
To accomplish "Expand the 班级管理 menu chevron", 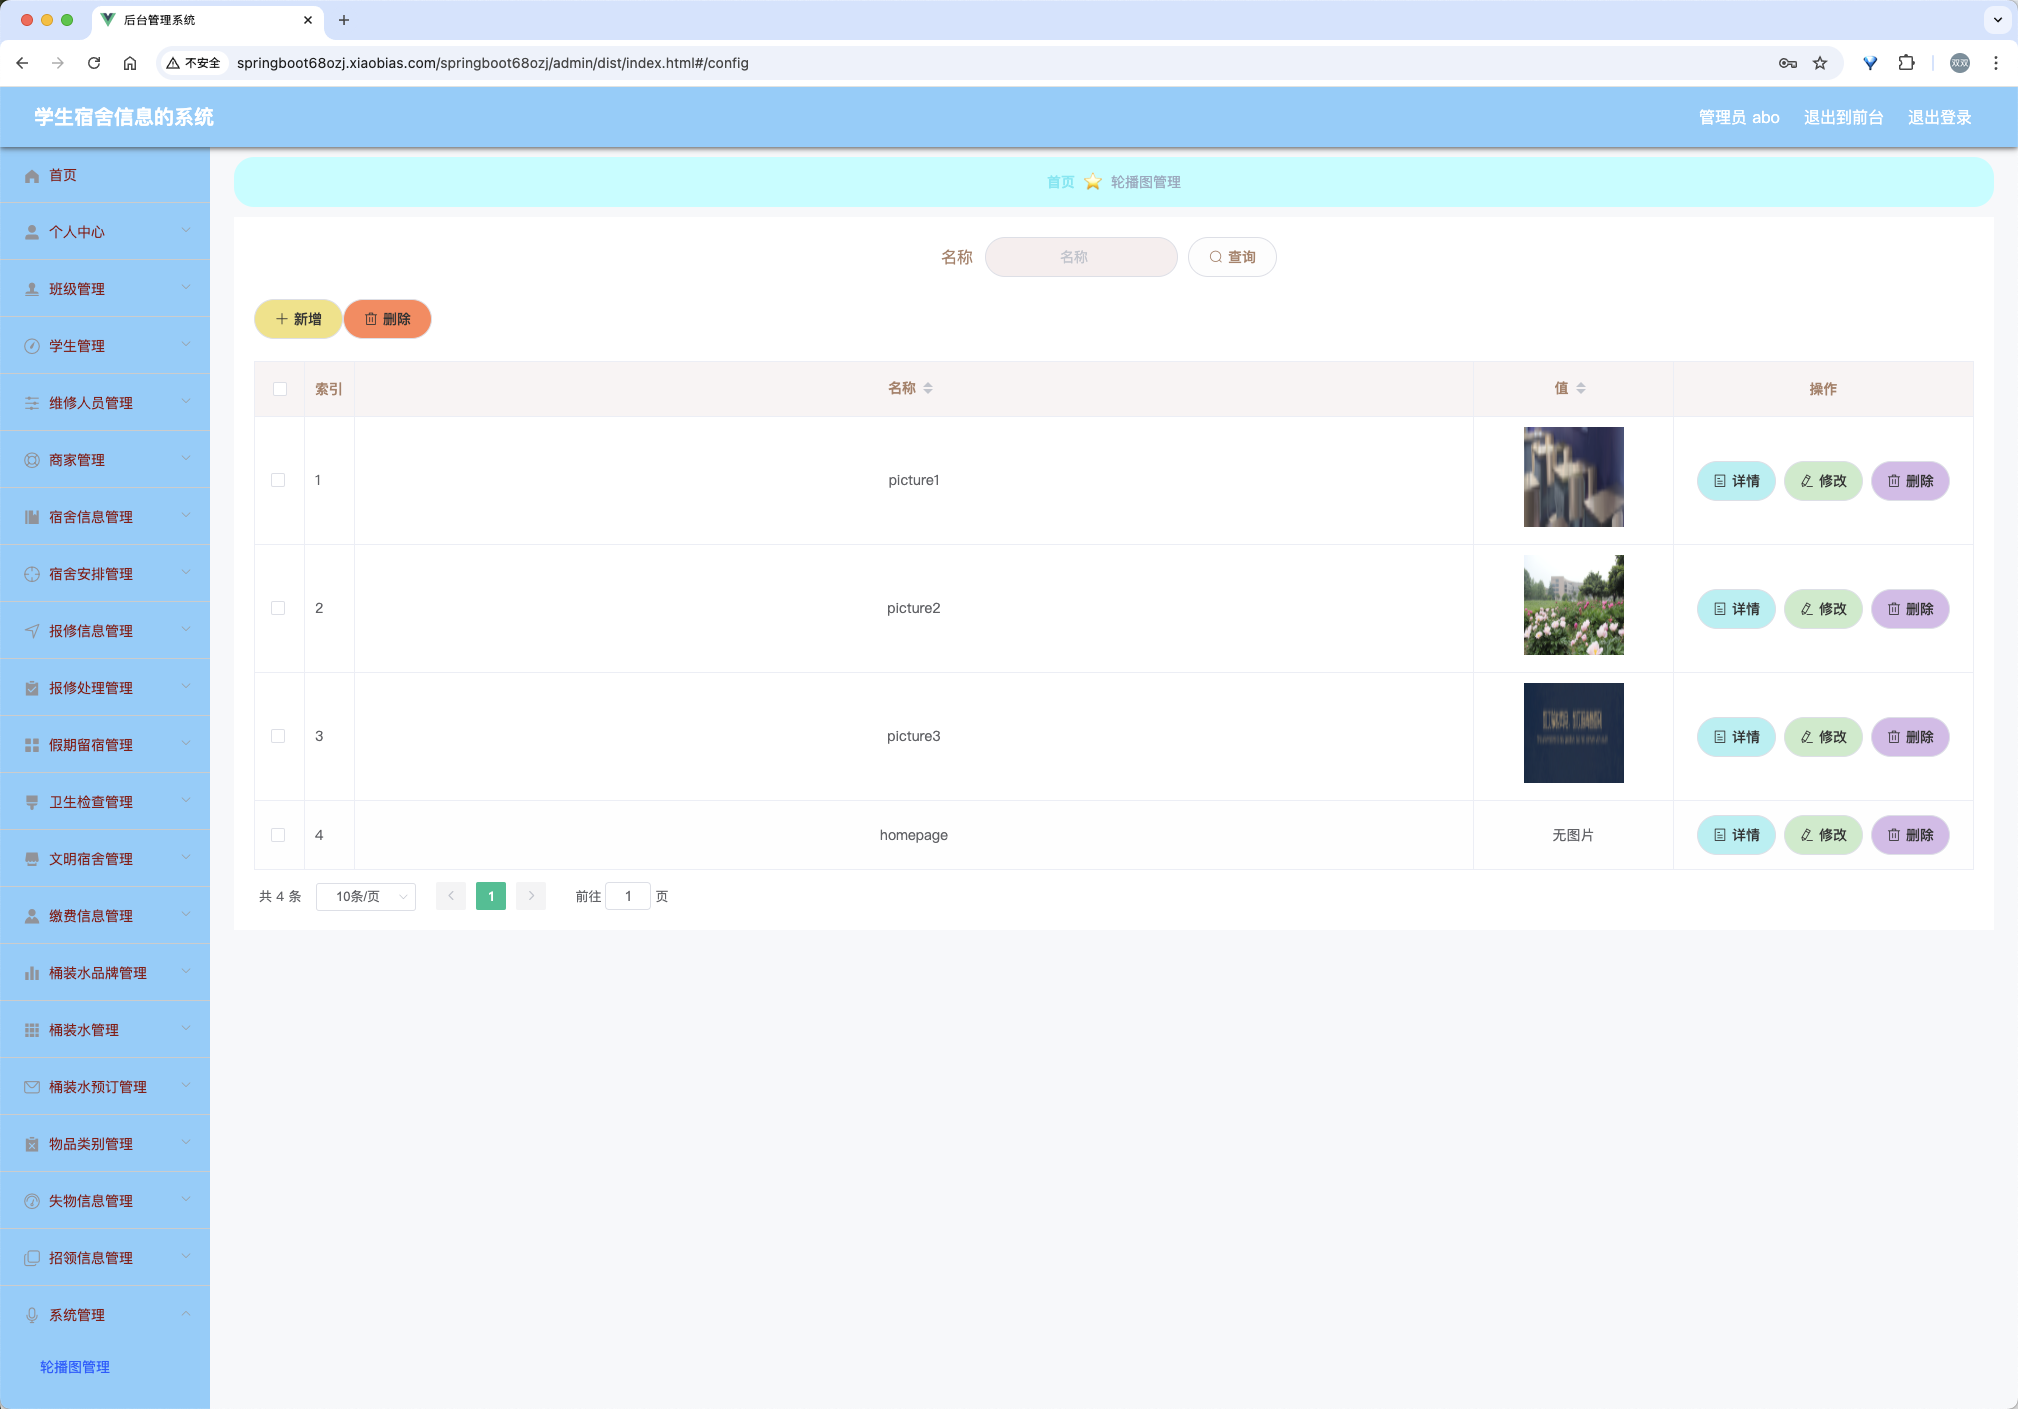I will 186,288.
